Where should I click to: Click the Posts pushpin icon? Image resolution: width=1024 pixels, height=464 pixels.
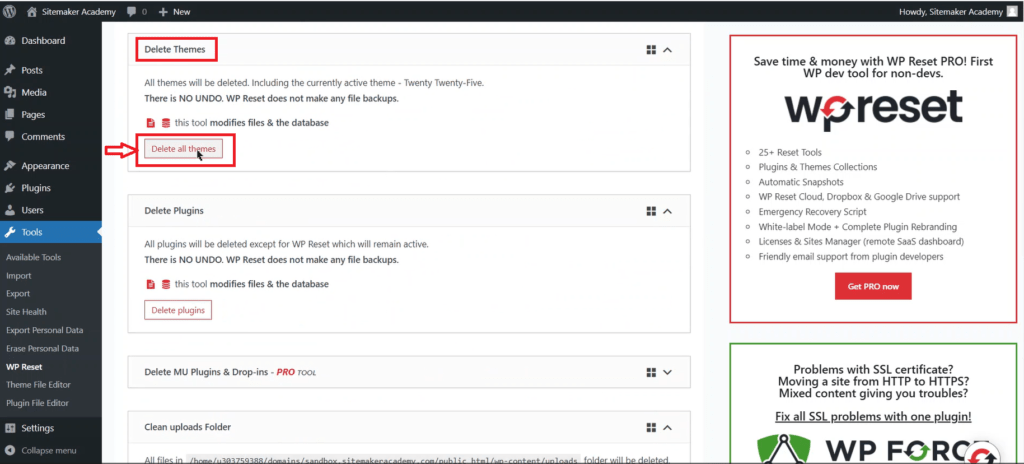[10, 70]
